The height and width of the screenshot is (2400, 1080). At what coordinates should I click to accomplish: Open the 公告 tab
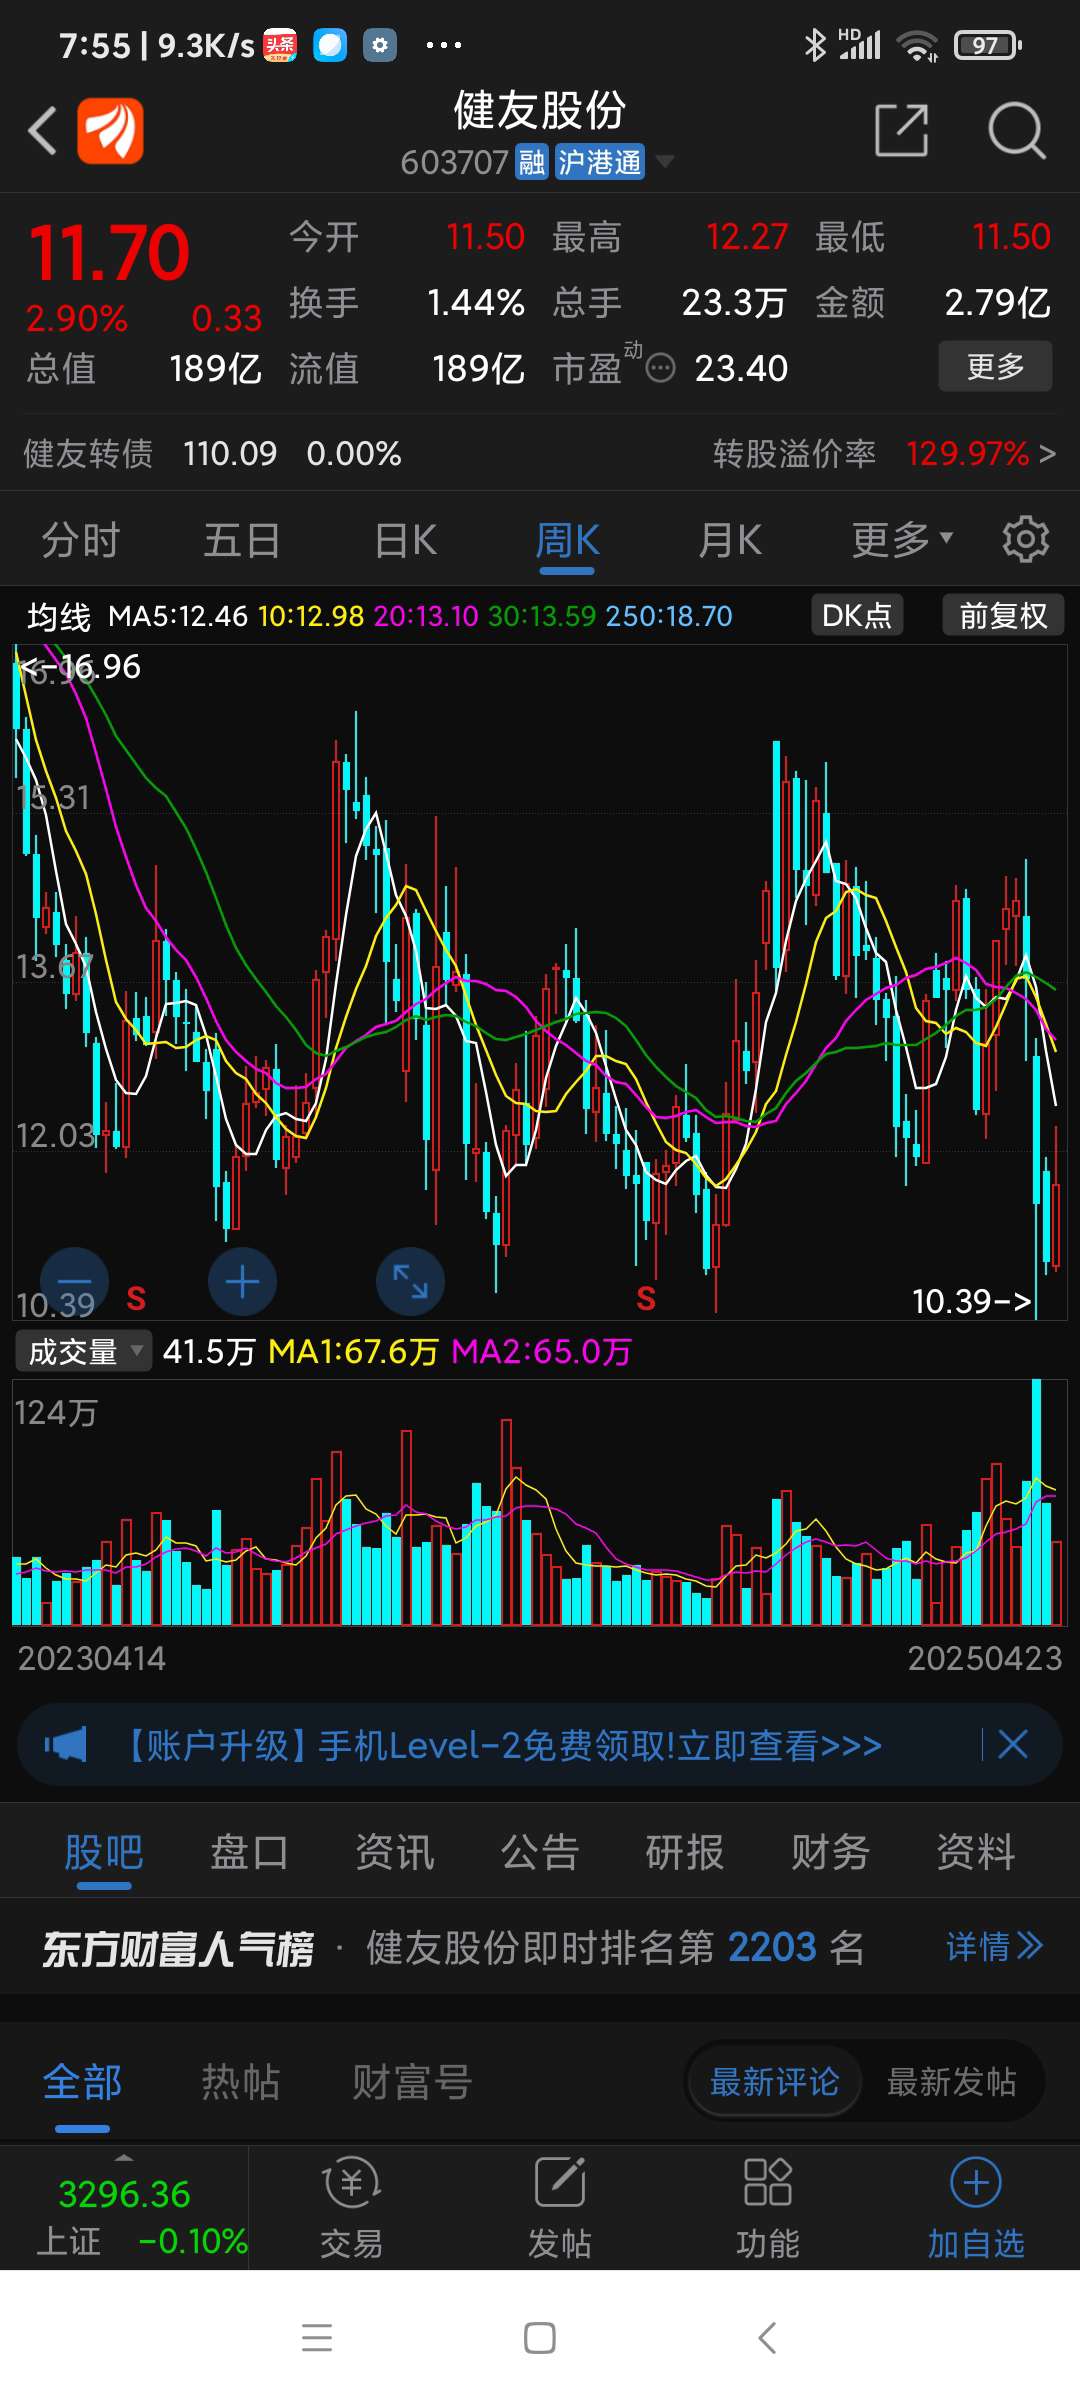coord(540,1852)
